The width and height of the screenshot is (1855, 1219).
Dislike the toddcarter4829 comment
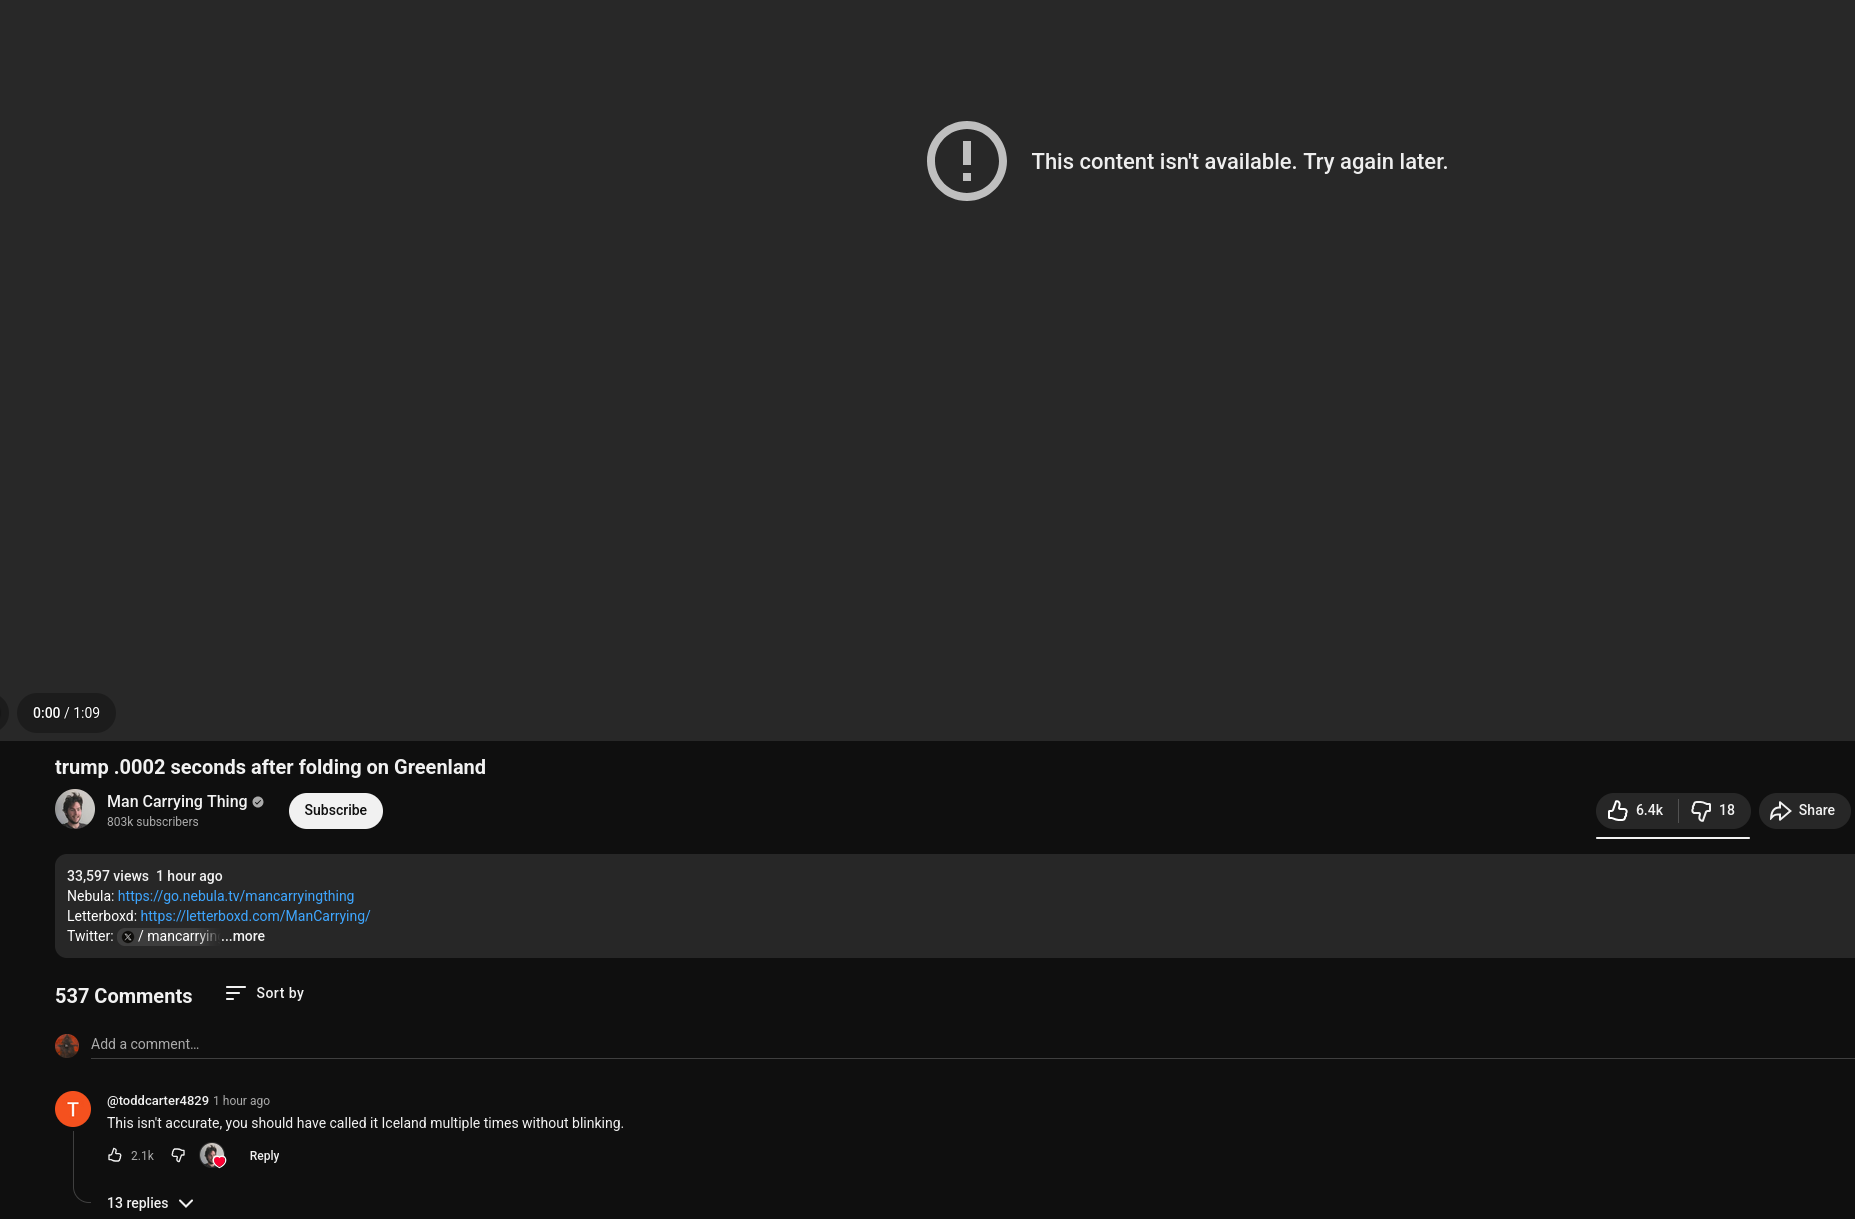[x=178, y=1155]
